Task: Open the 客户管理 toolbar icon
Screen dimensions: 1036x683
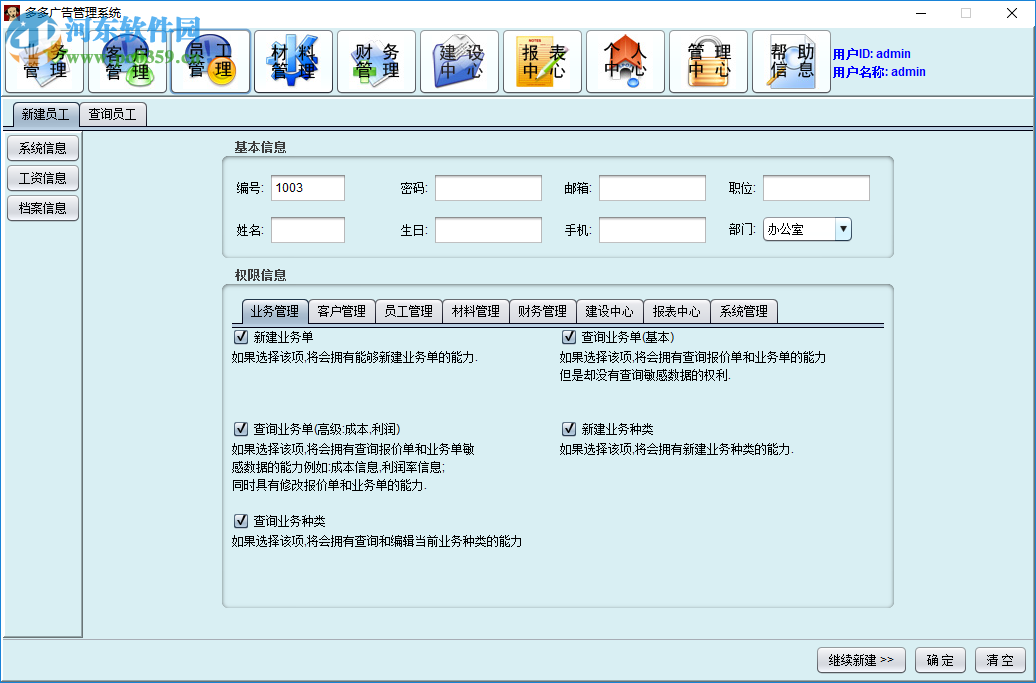Action: click(127, 61)
